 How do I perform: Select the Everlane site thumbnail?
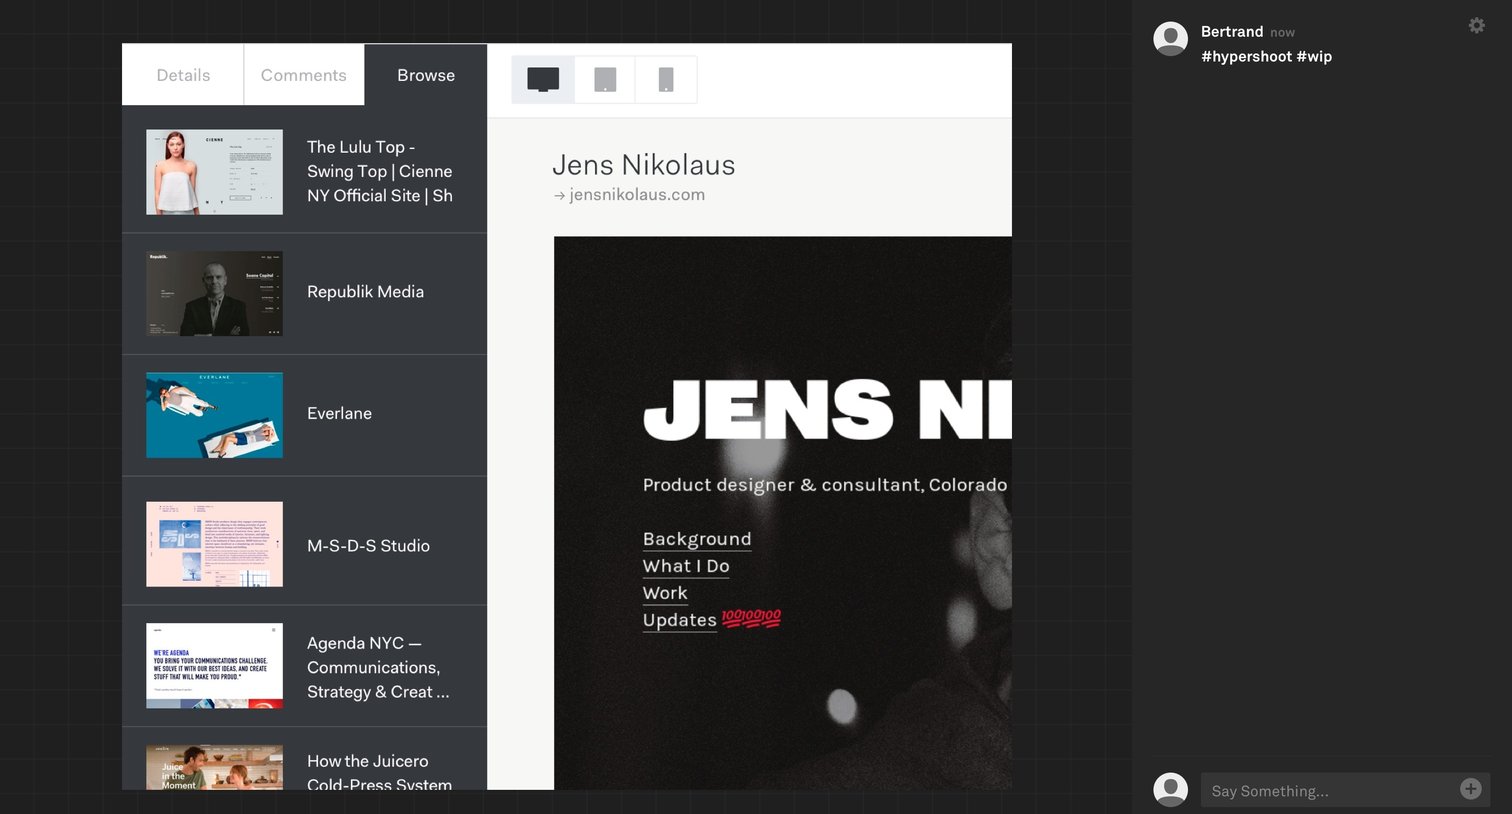coord(214,415)
